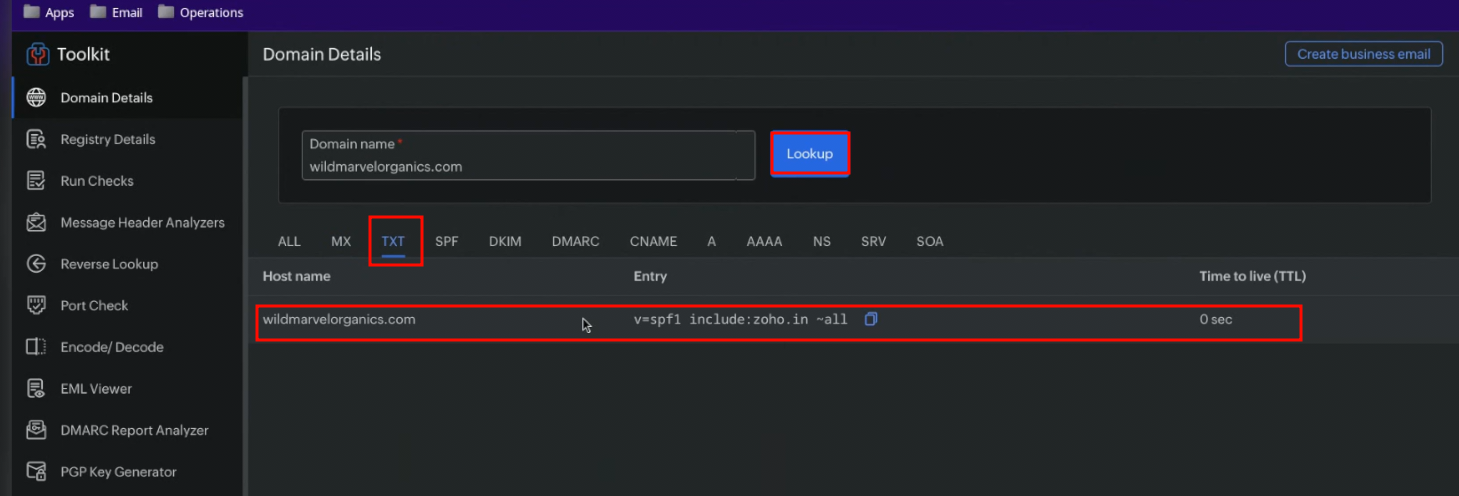Open Message Header Analyzers icon

tap(36, 223)
